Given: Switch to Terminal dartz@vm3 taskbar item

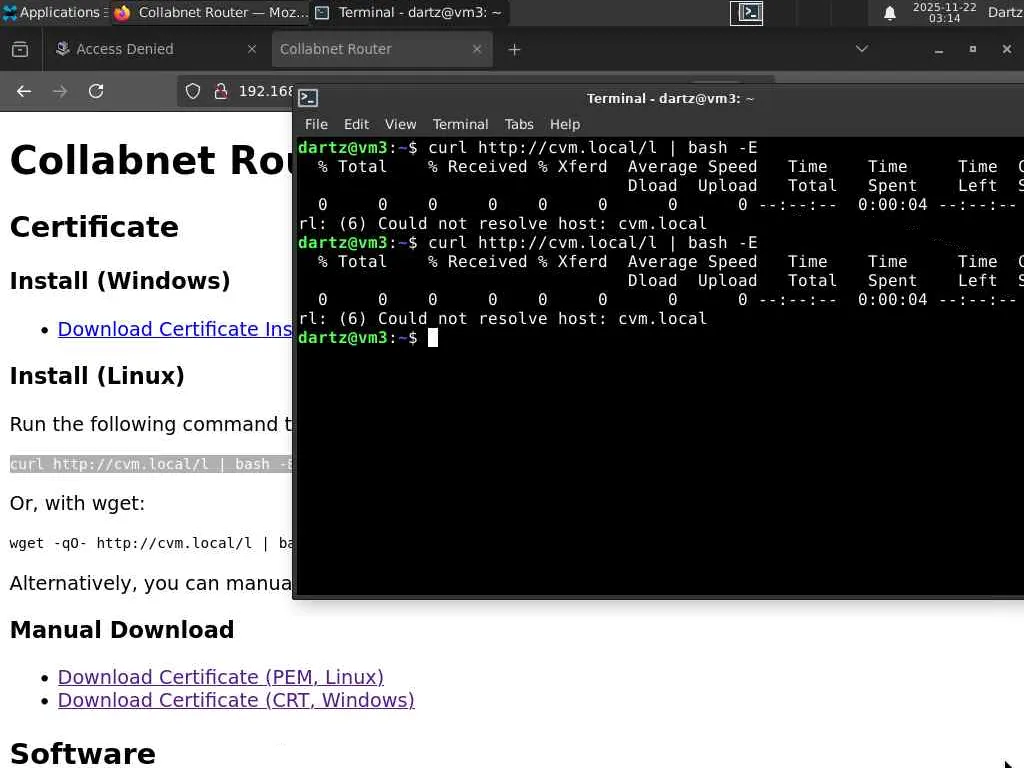Looking at the screenshot, I should click(x=409, y=12).
